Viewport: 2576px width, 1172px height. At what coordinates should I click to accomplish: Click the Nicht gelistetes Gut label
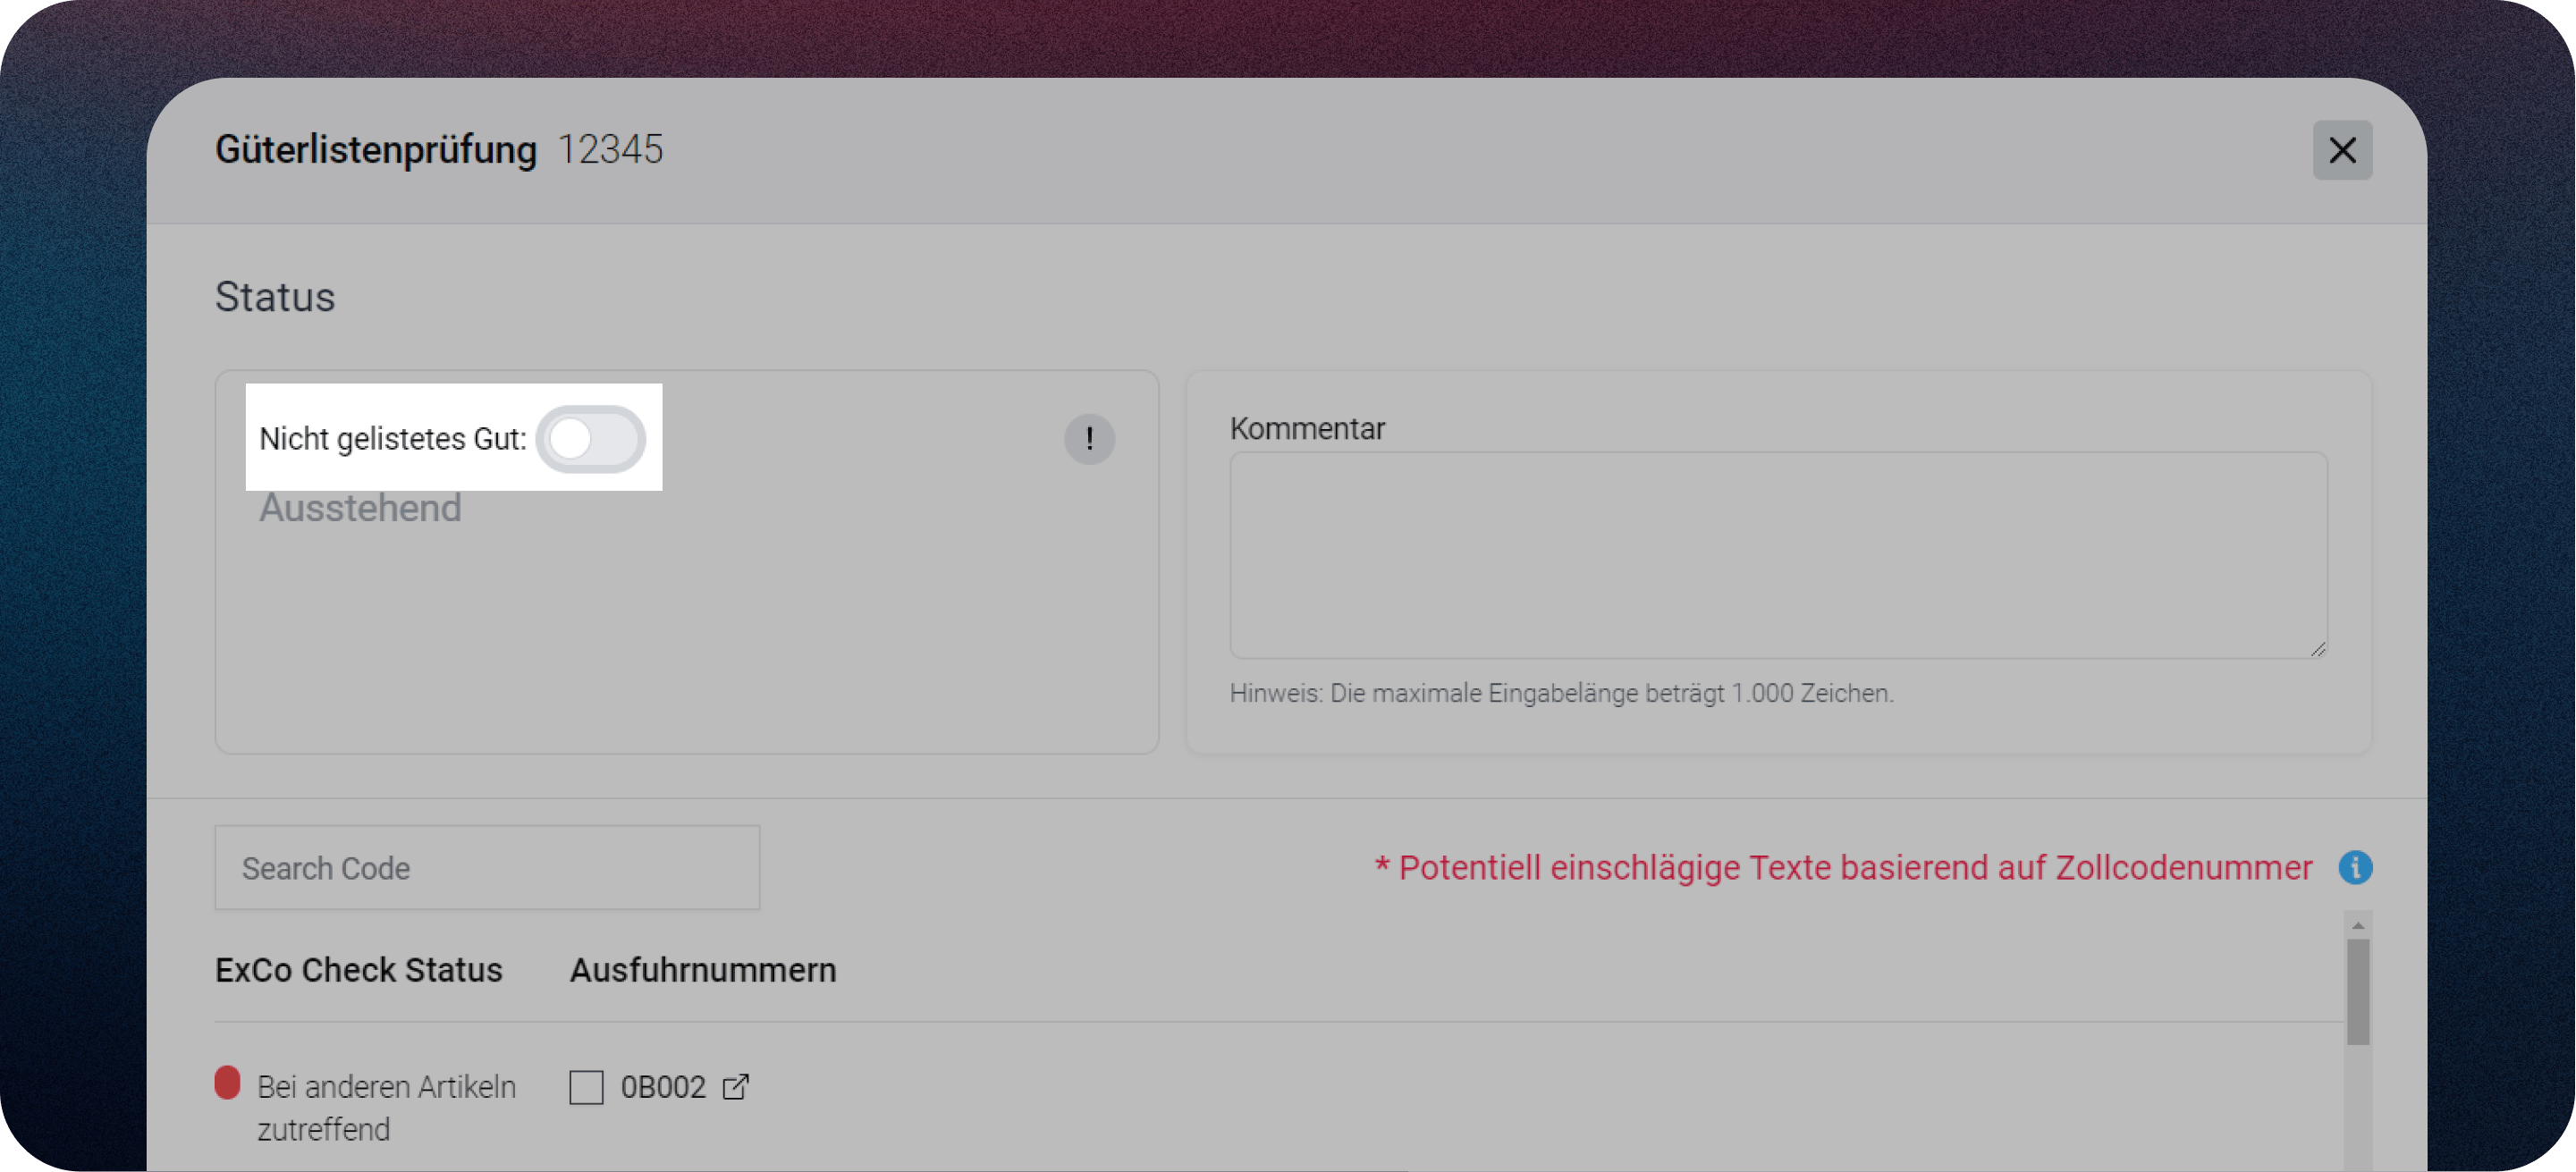[392, 439]
